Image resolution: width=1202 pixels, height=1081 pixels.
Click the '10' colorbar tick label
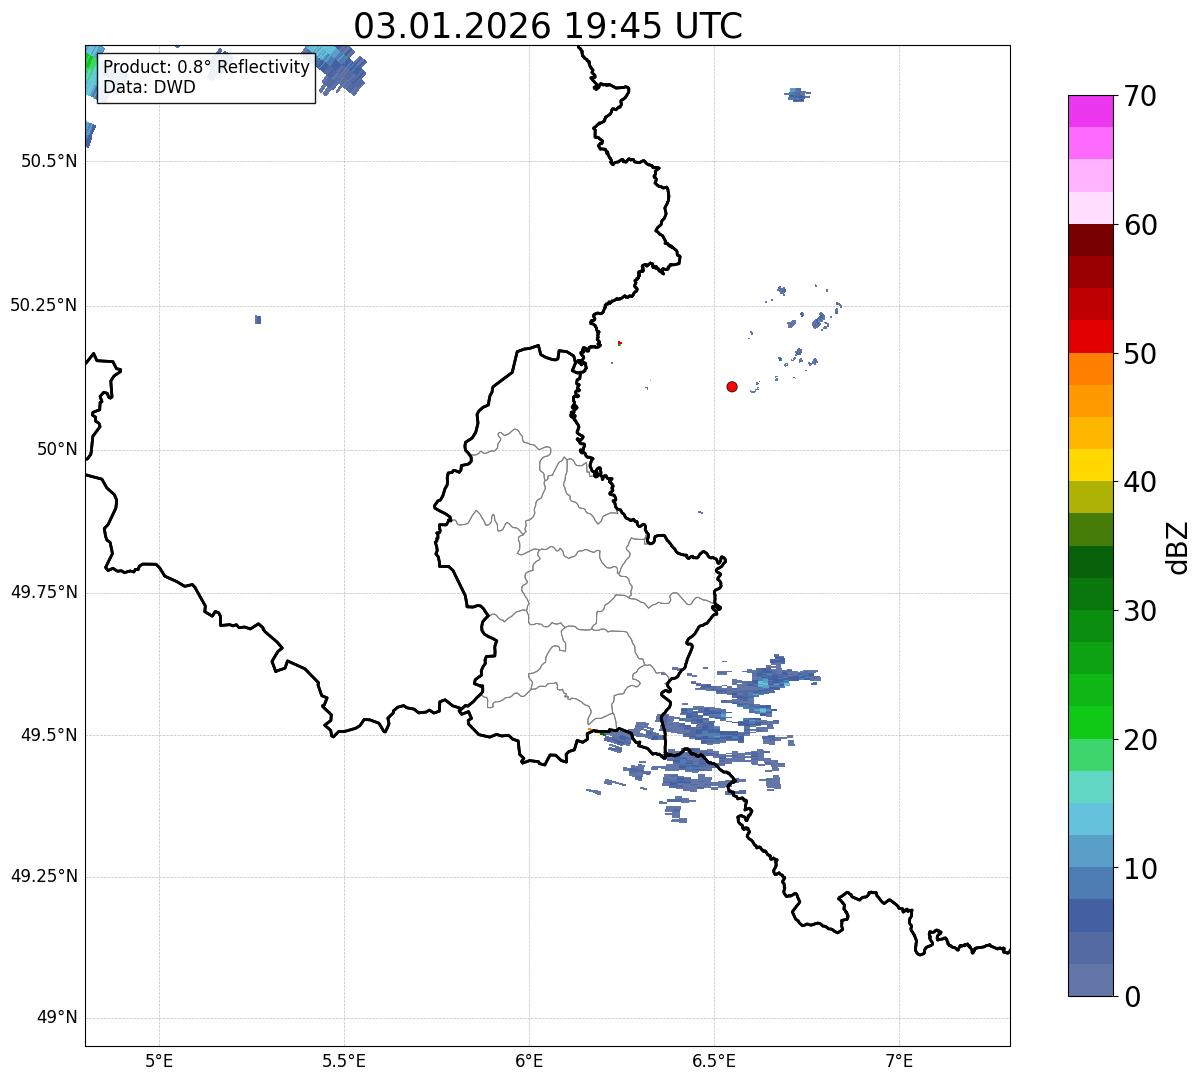[x=1141, y=869]
